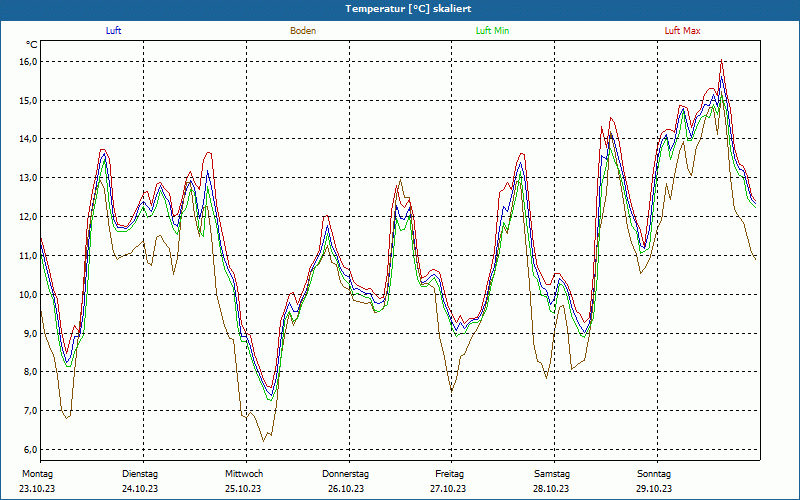Click the 'Montag' day label
The width and height of the screenshot is (800, 500).
(37, 473)
